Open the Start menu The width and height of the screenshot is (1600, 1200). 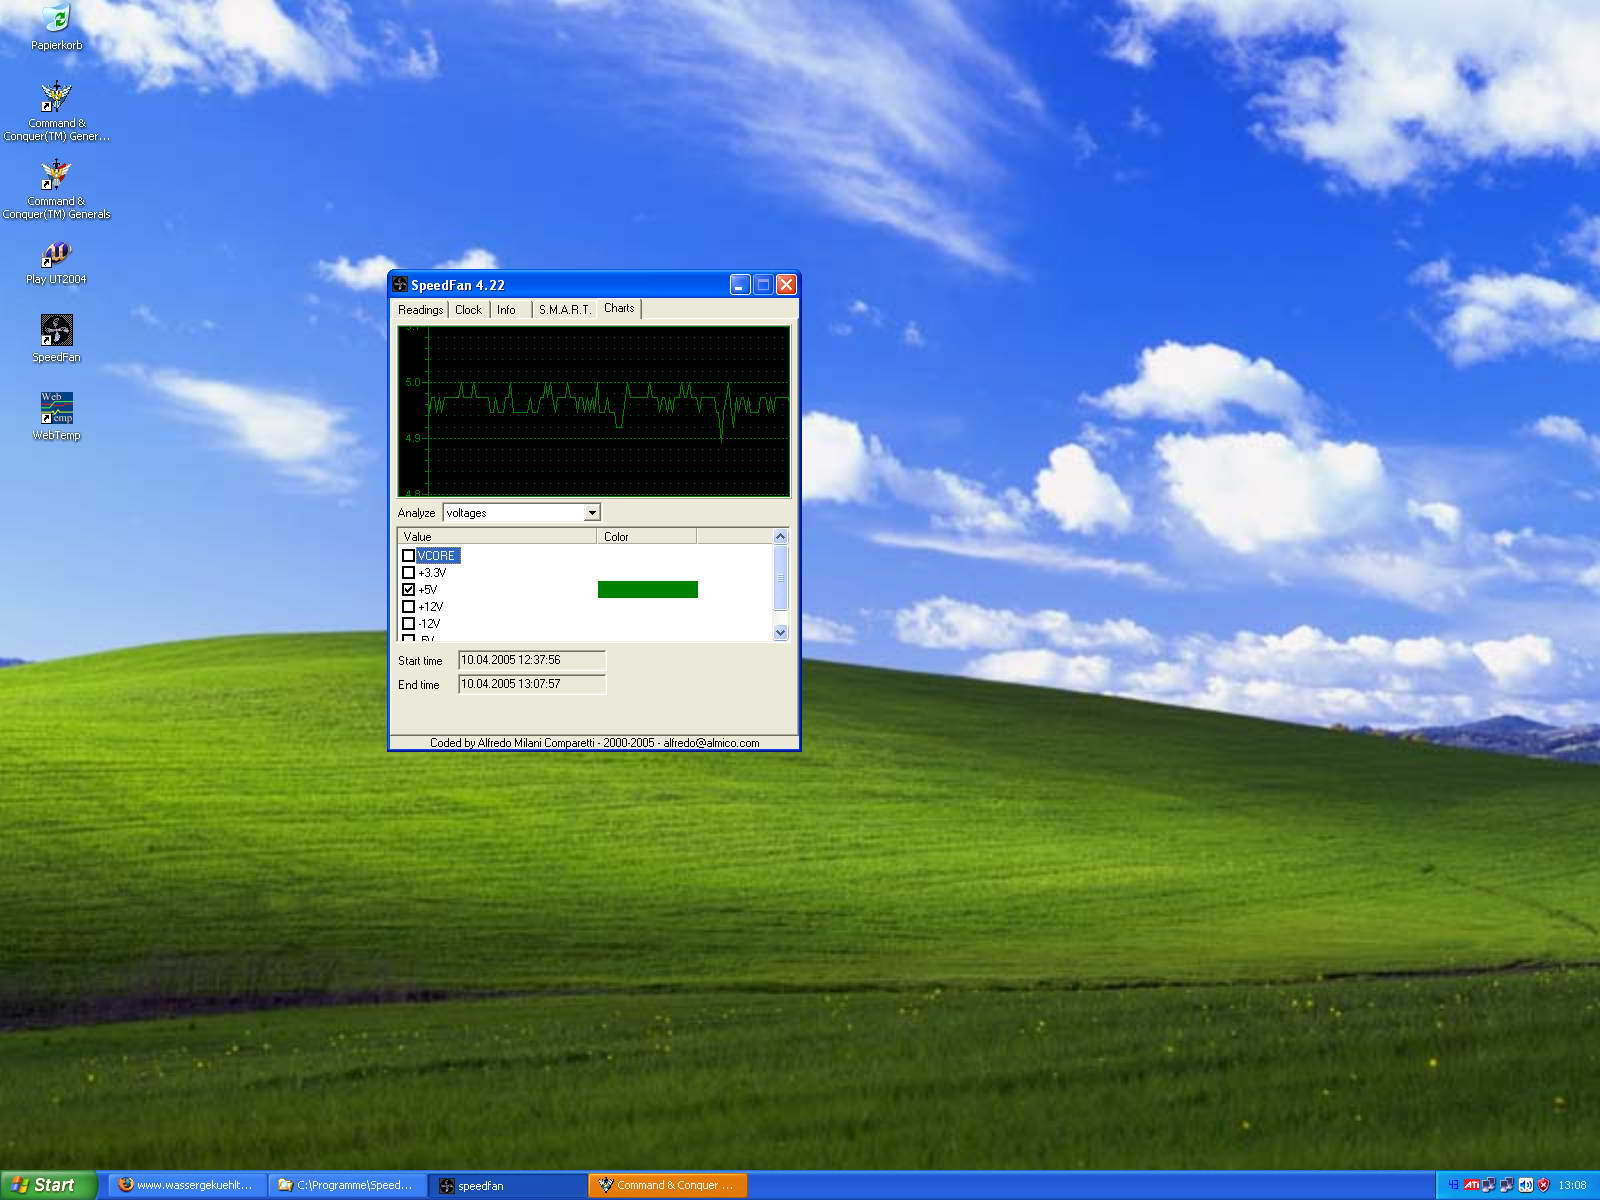coord(48,1185)
